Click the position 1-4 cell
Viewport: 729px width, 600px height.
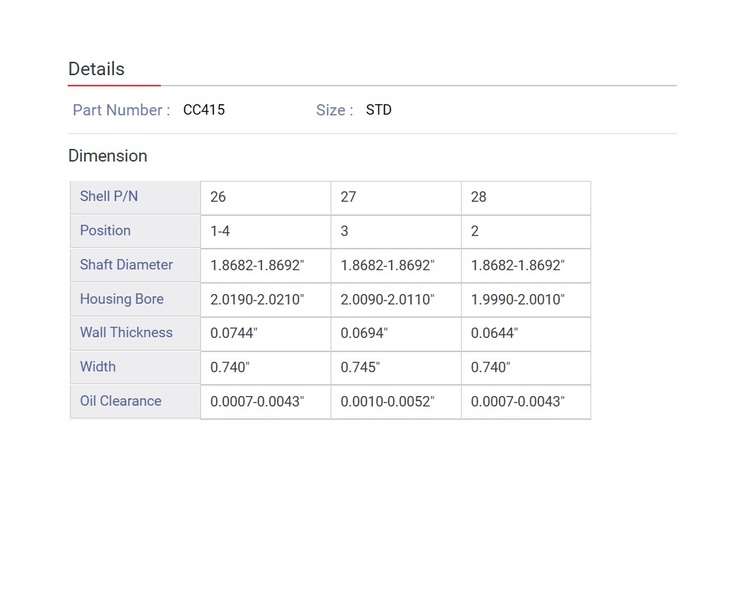click(220, 231)
